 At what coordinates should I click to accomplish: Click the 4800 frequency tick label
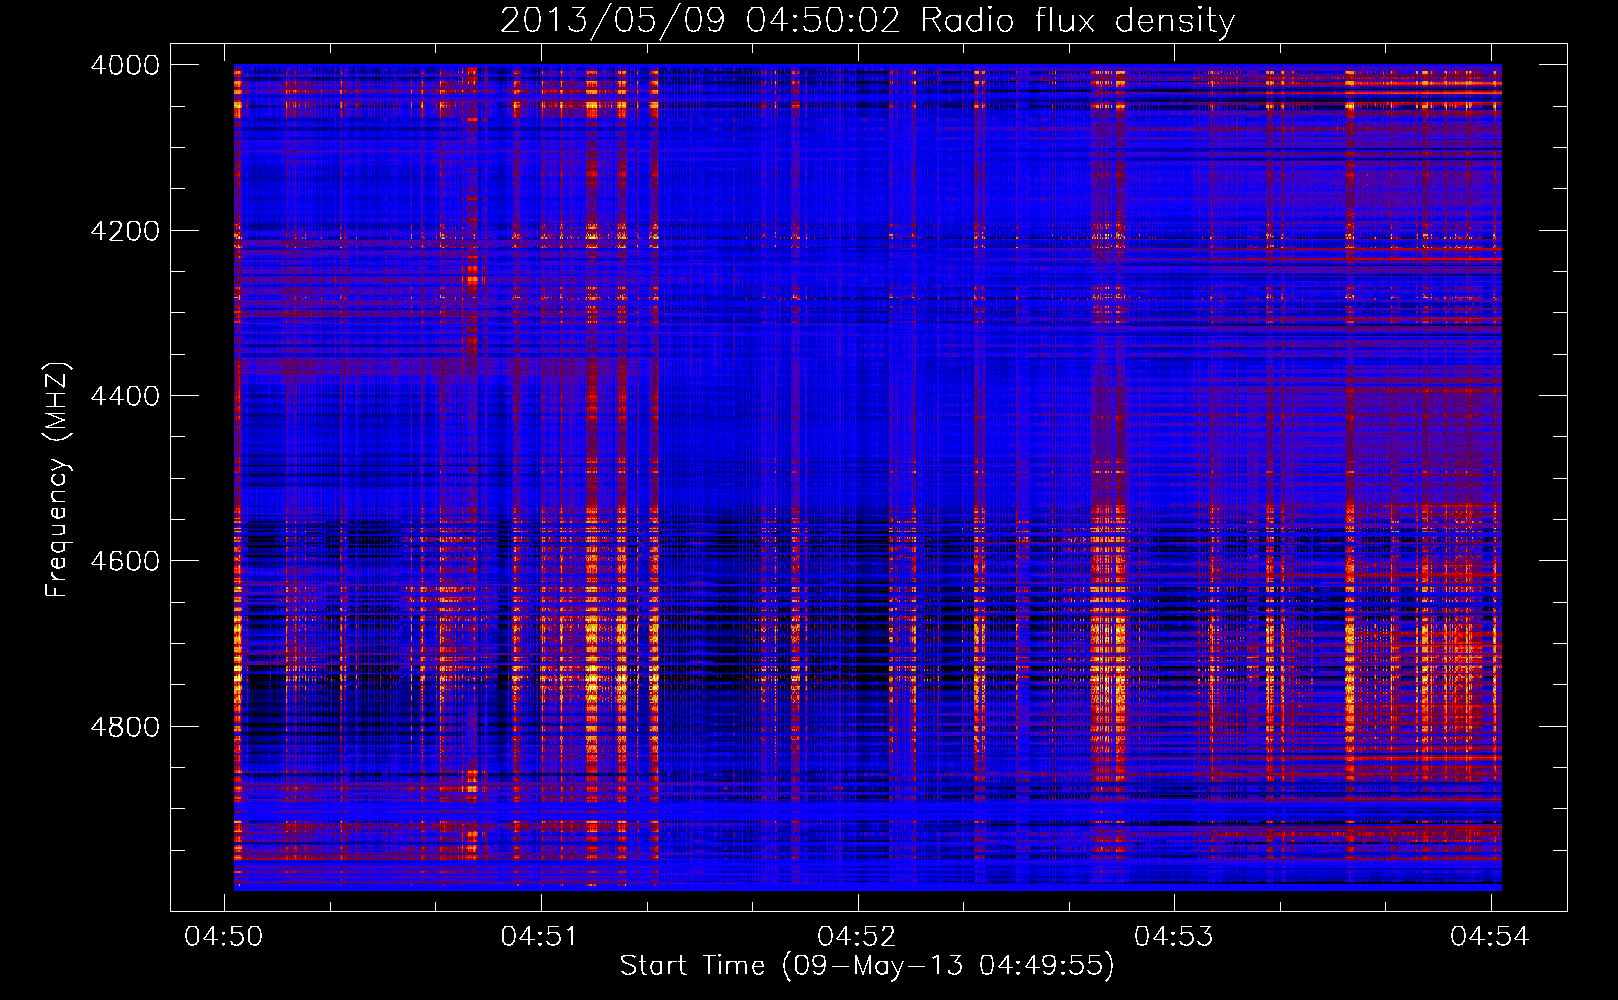point(124,726)
